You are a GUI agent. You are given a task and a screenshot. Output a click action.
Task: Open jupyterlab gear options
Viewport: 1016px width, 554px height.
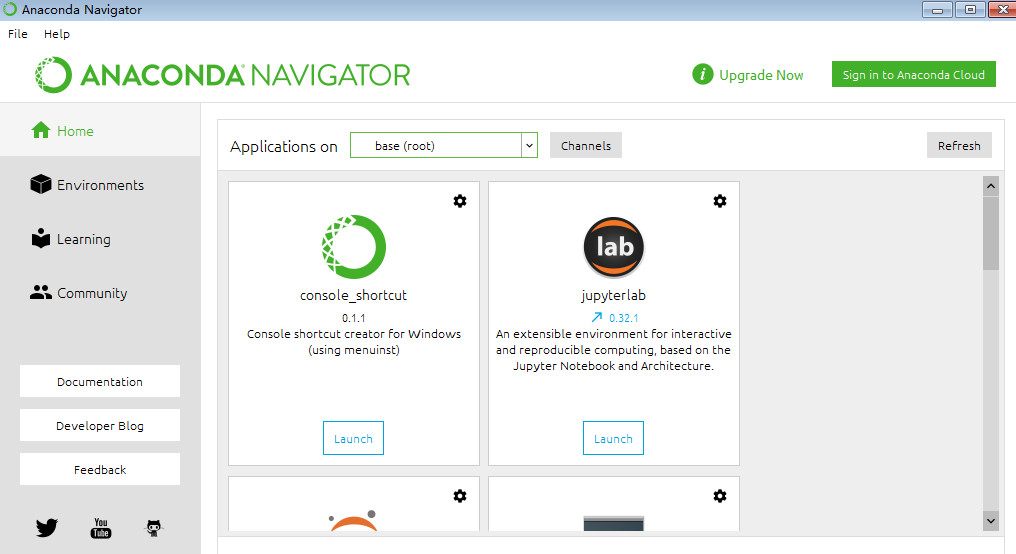[719, 201]
